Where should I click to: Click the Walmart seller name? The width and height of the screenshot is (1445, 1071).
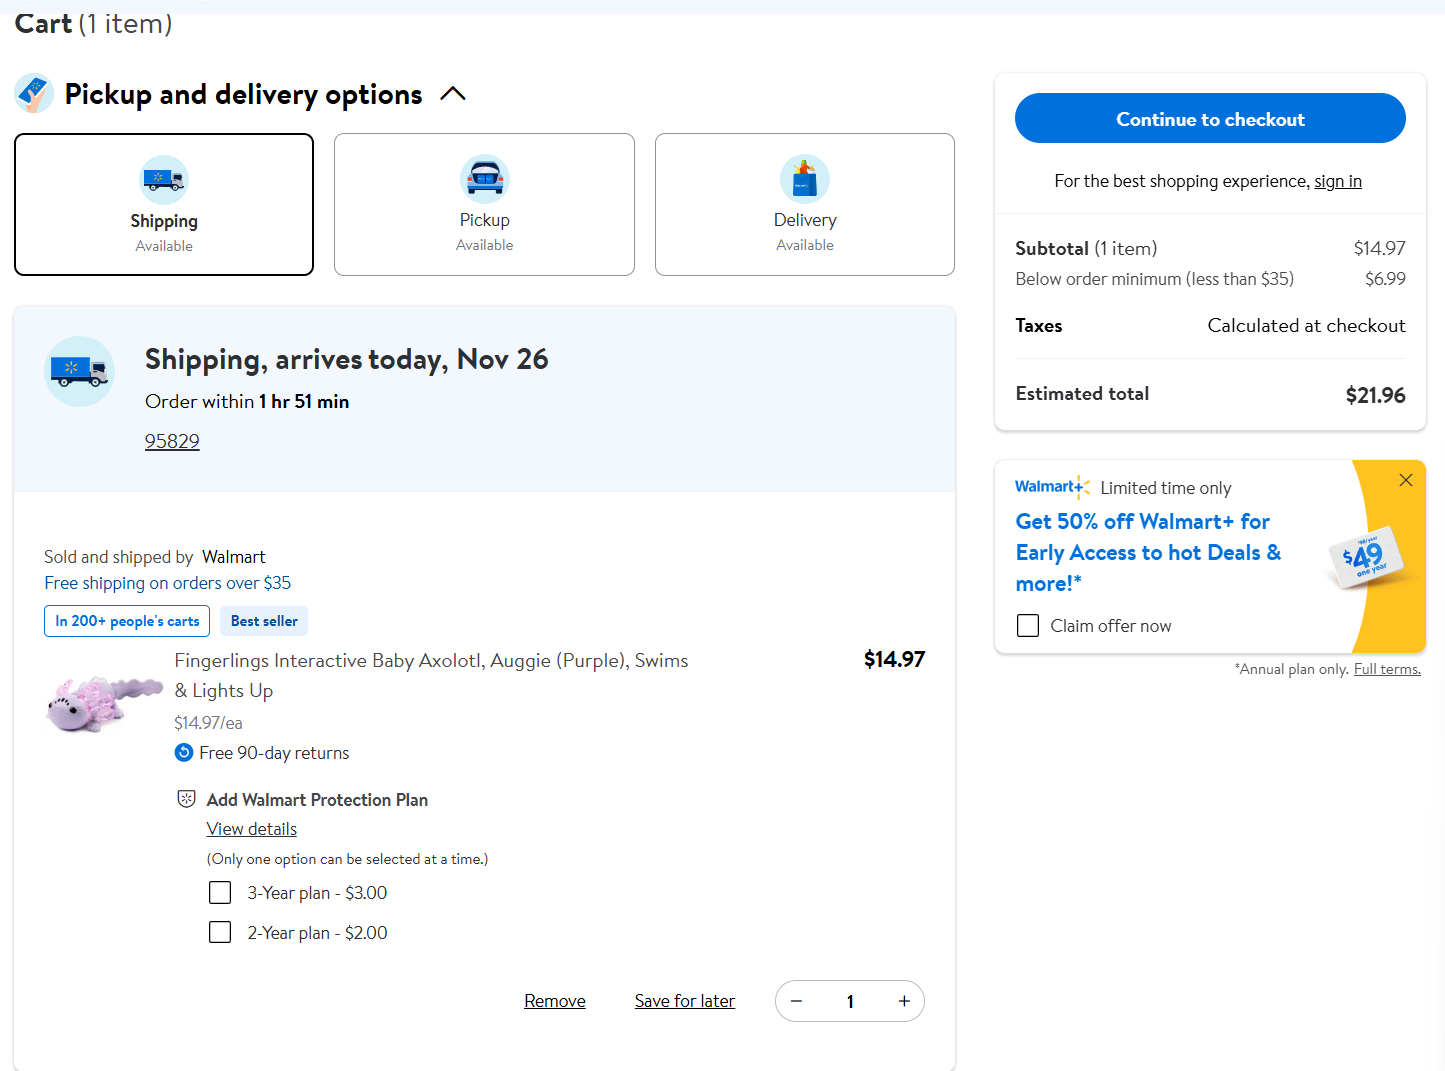point(234,557)
